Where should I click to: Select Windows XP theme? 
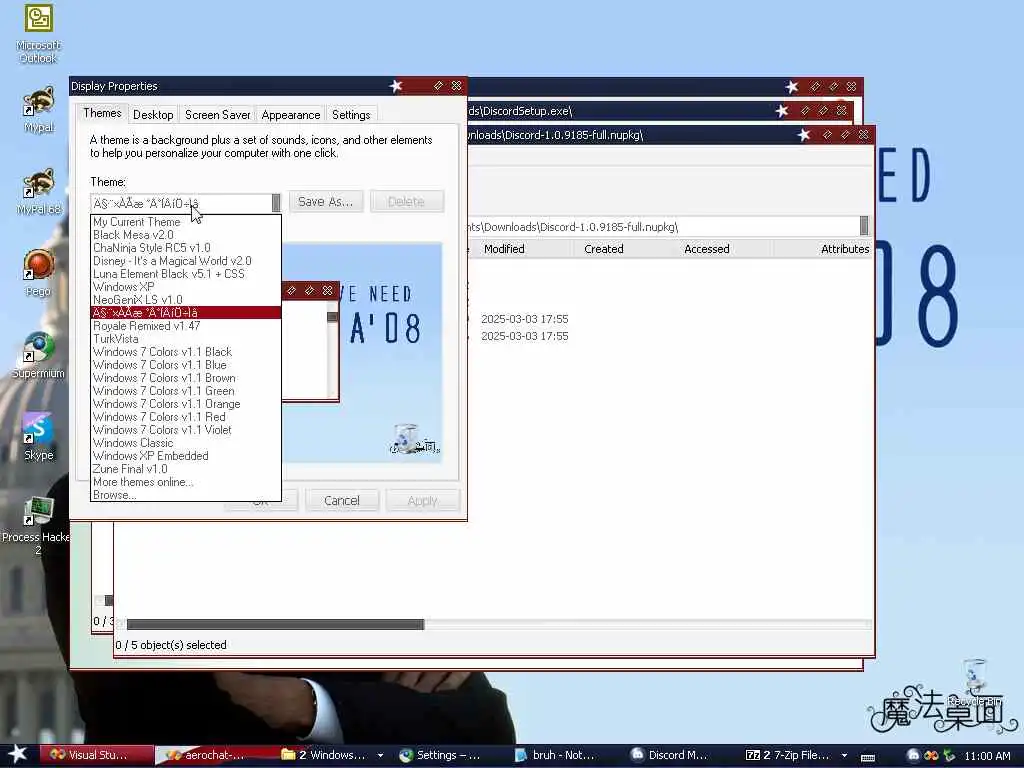tap(185, 287)
